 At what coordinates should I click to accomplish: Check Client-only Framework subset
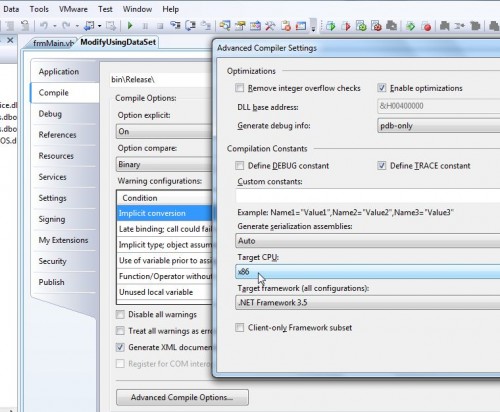click(239, 327)
